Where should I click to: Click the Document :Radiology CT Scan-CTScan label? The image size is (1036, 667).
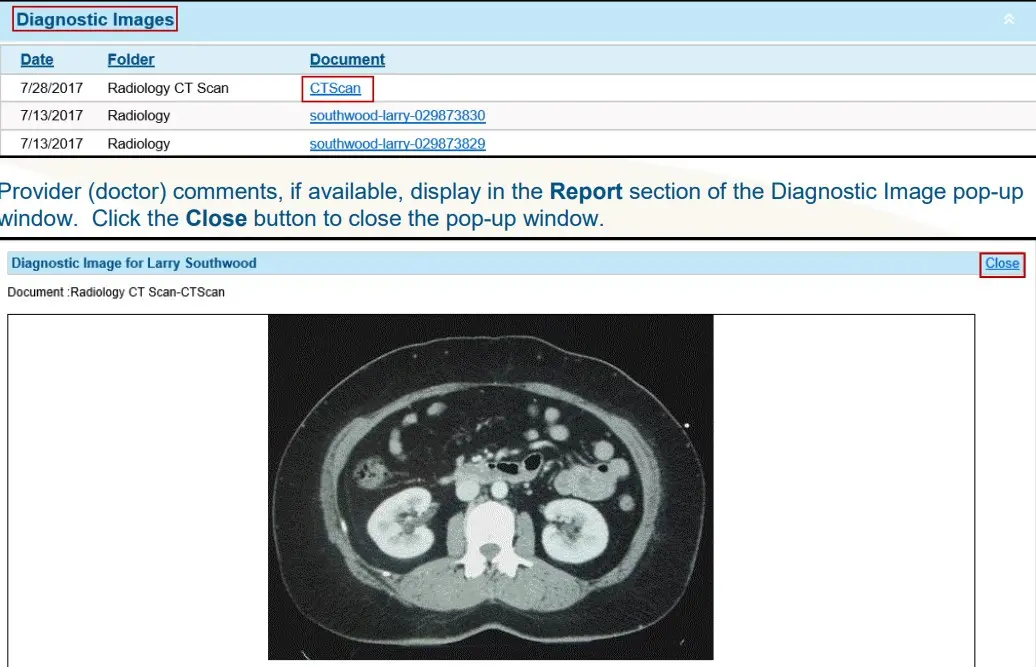click(x=116, y=292)
